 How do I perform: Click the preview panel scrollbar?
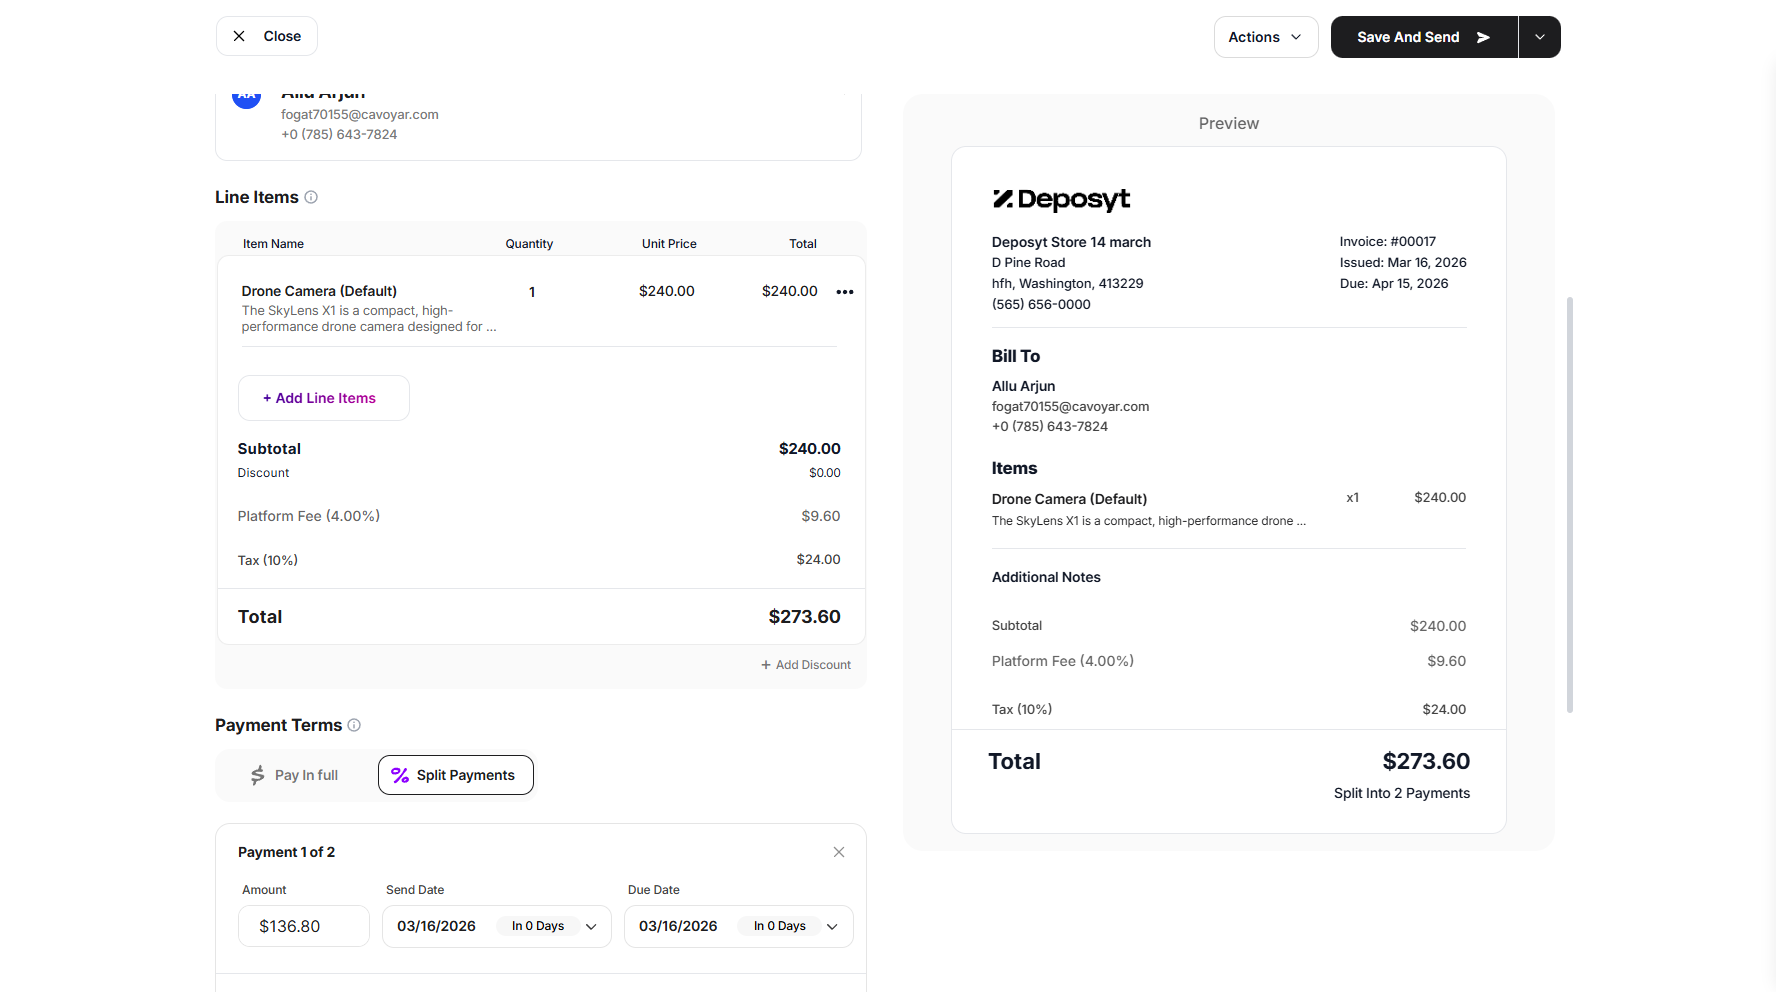(x=1570, y=505)
